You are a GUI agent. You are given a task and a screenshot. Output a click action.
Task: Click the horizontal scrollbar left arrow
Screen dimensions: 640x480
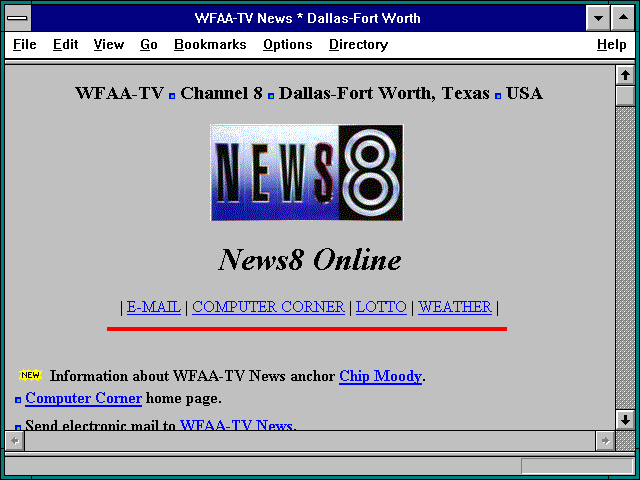click(x=15, y=441)
